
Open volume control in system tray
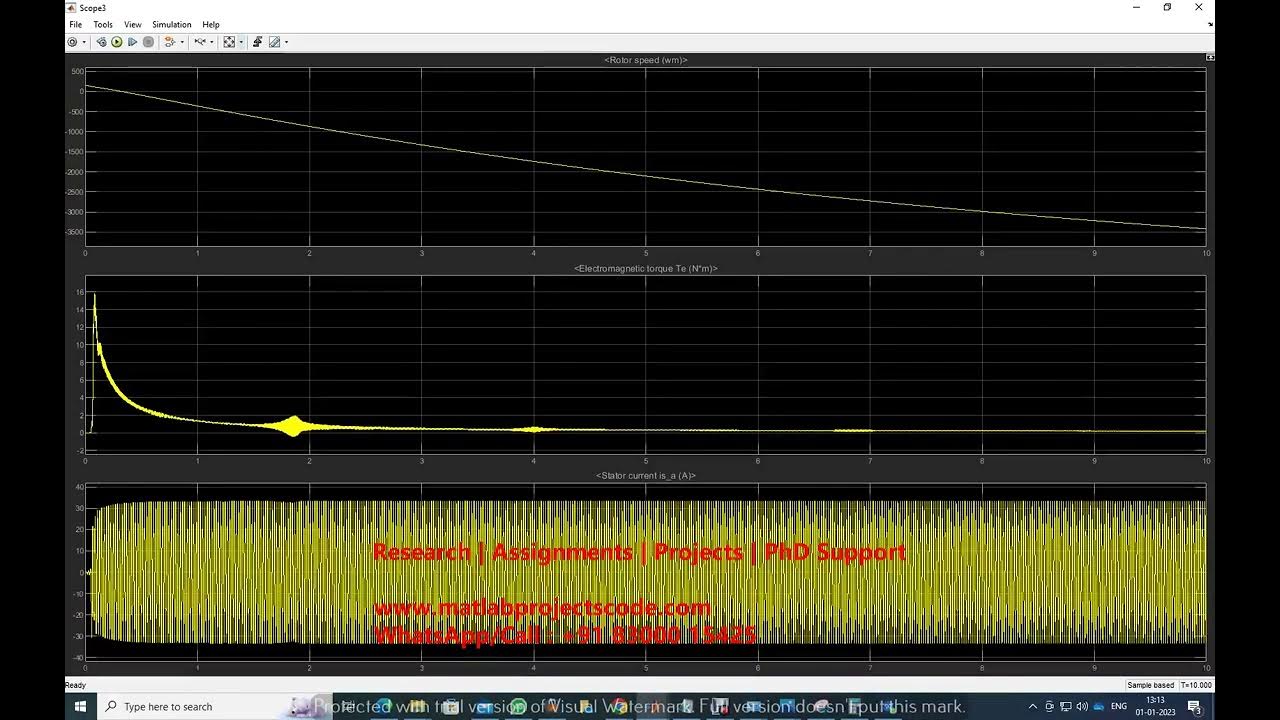click(1082, 706)
